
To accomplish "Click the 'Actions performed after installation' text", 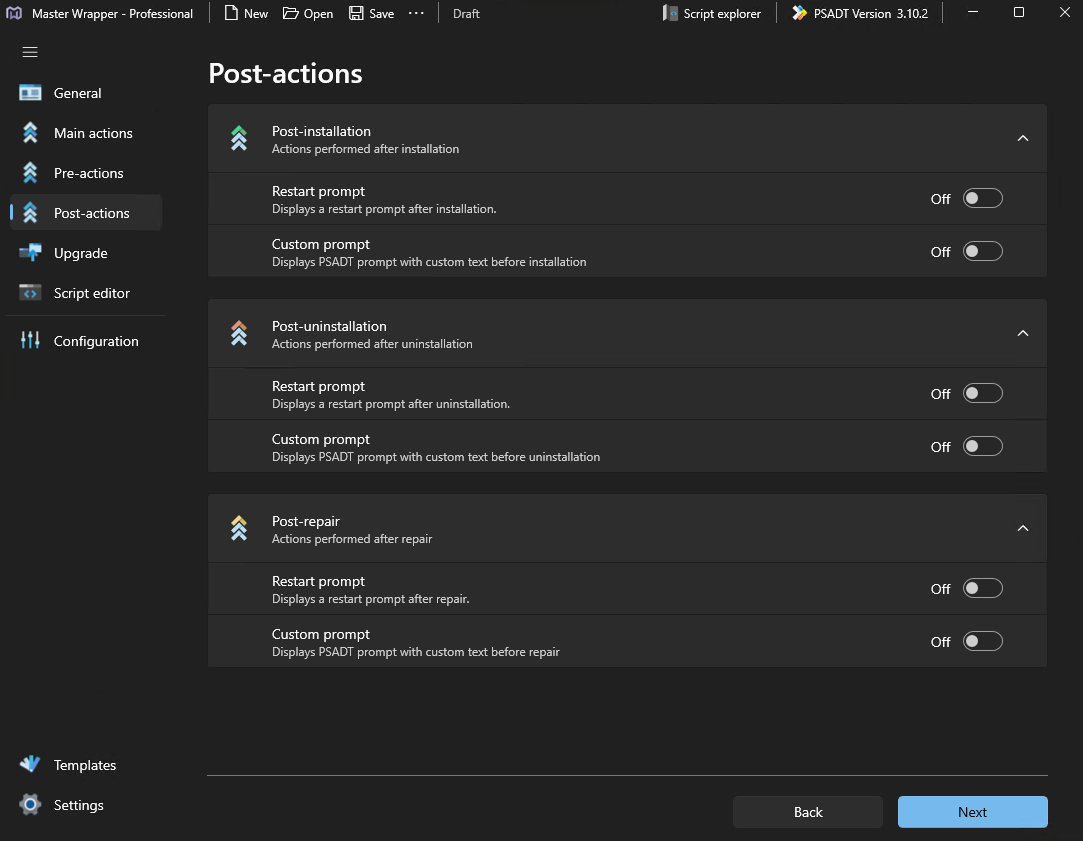I will point(365,149).
